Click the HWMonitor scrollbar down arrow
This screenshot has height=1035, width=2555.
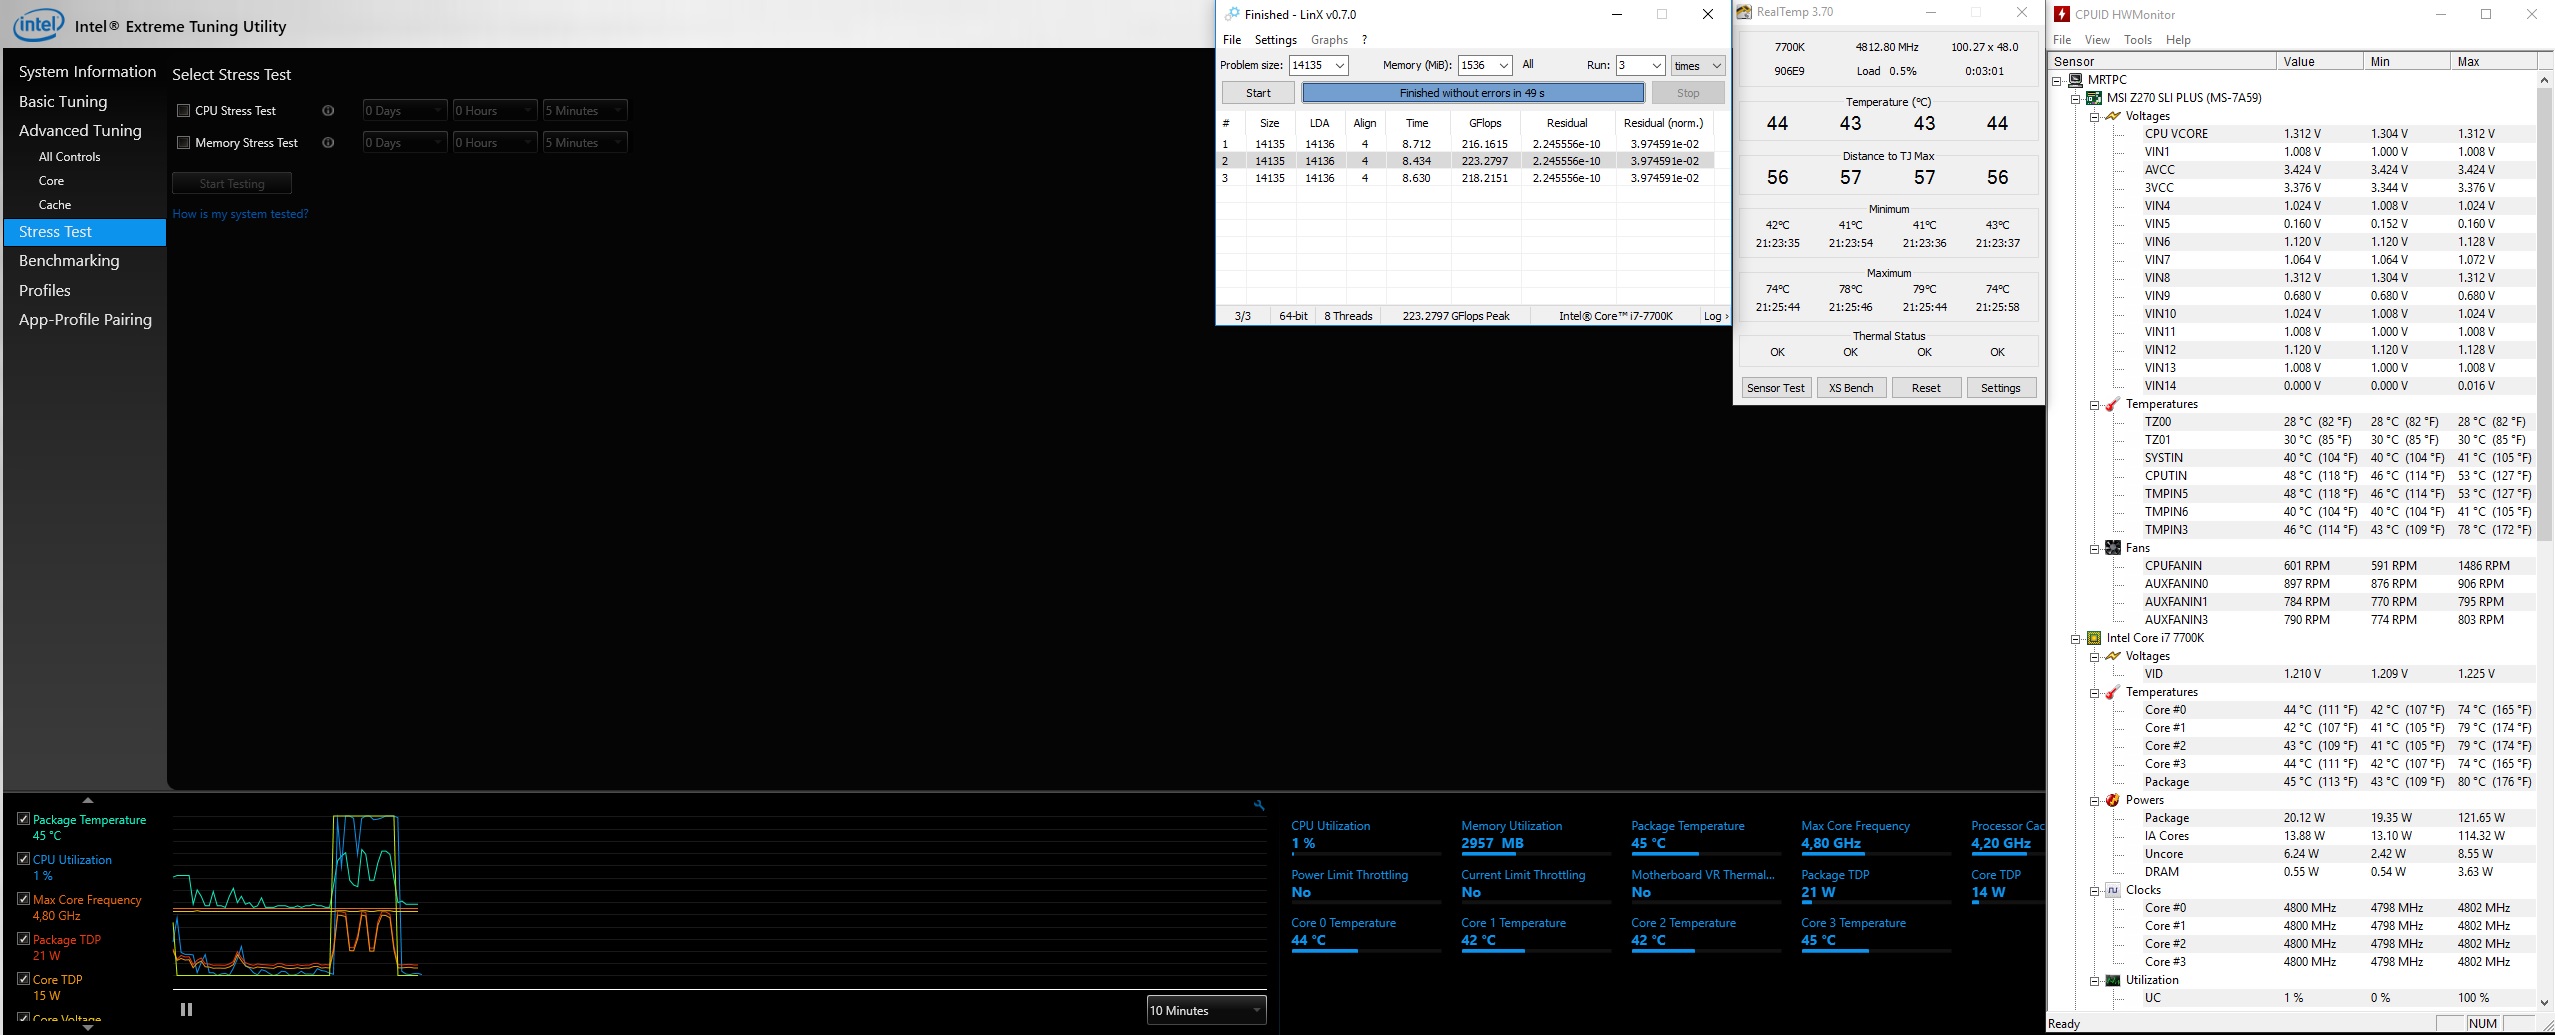[2545, 1001]
